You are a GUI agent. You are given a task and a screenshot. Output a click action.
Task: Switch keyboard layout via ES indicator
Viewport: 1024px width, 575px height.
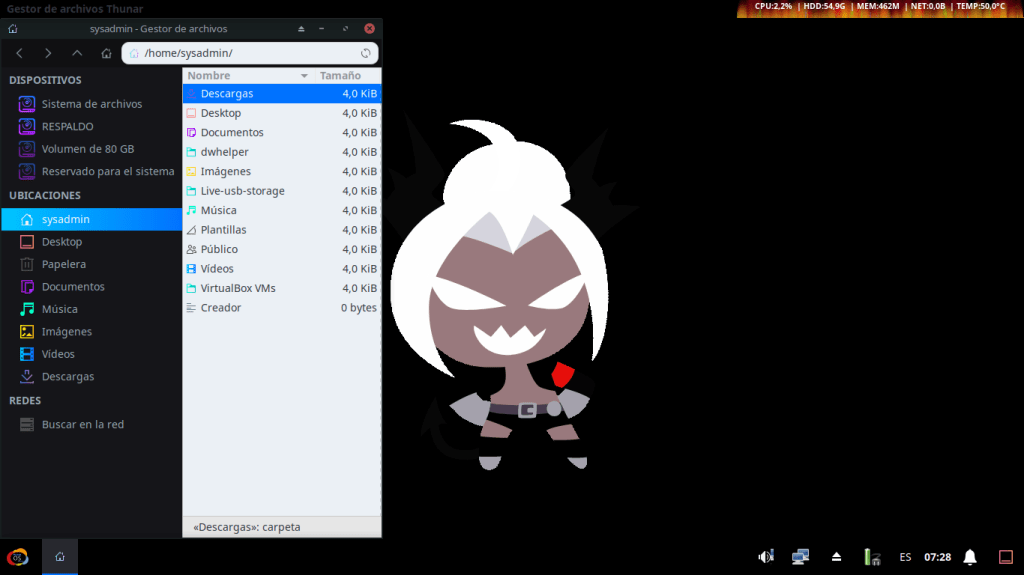tap(905, 557)
